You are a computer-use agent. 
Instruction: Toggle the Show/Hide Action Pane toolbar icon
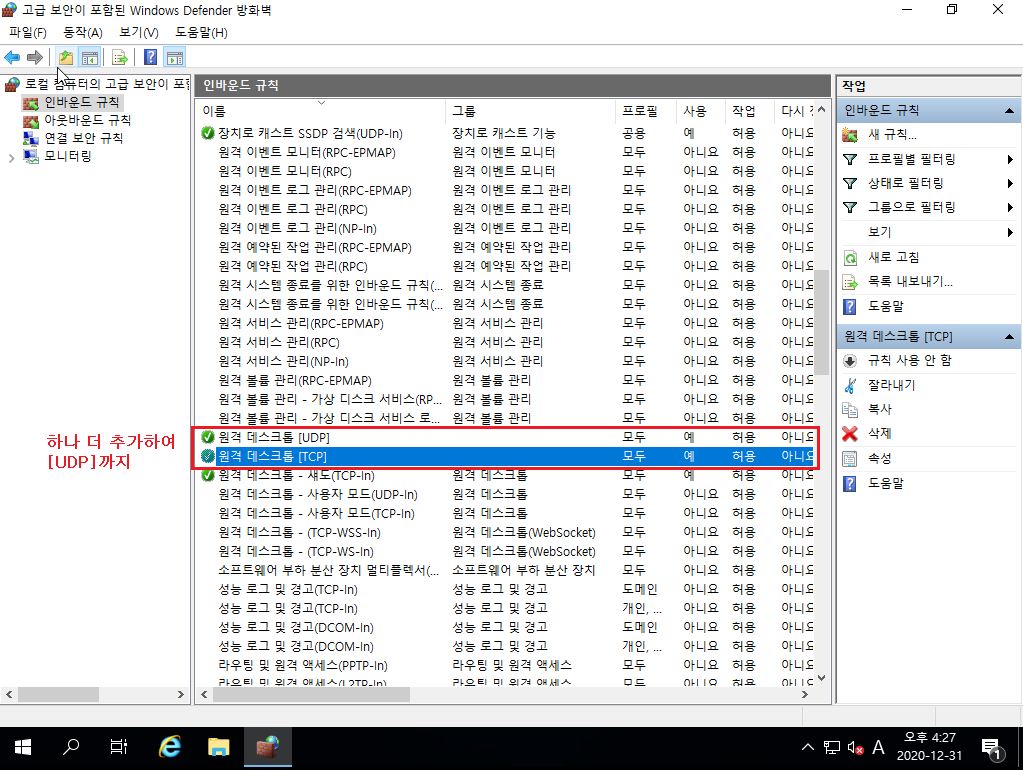(174, 57)
